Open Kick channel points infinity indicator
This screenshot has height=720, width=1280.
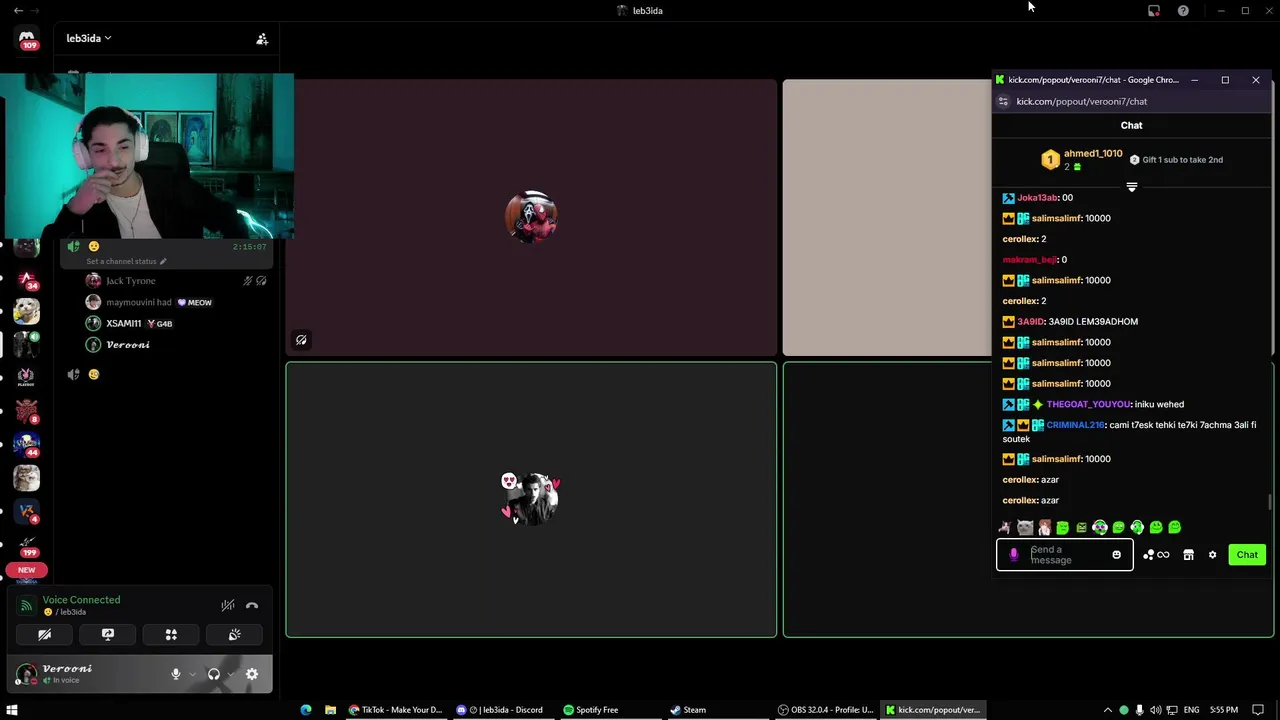tap(1156, 555)
